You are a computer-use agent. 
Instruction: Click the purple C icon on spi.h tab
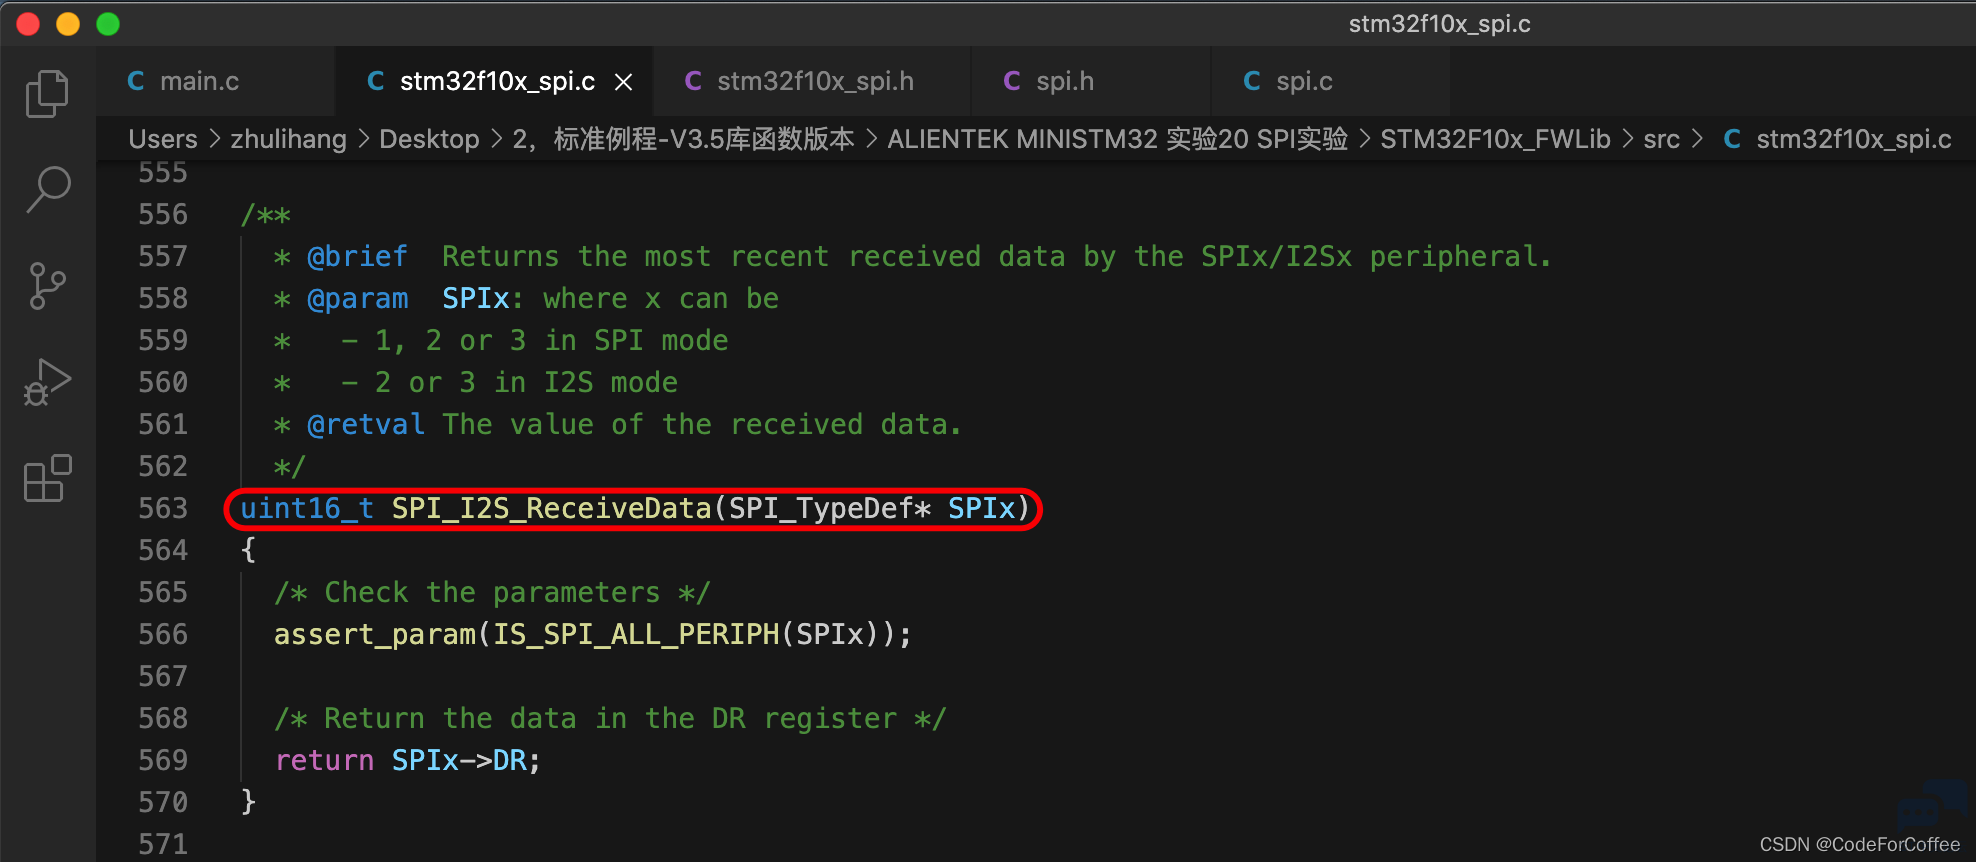click(1012, 81)
